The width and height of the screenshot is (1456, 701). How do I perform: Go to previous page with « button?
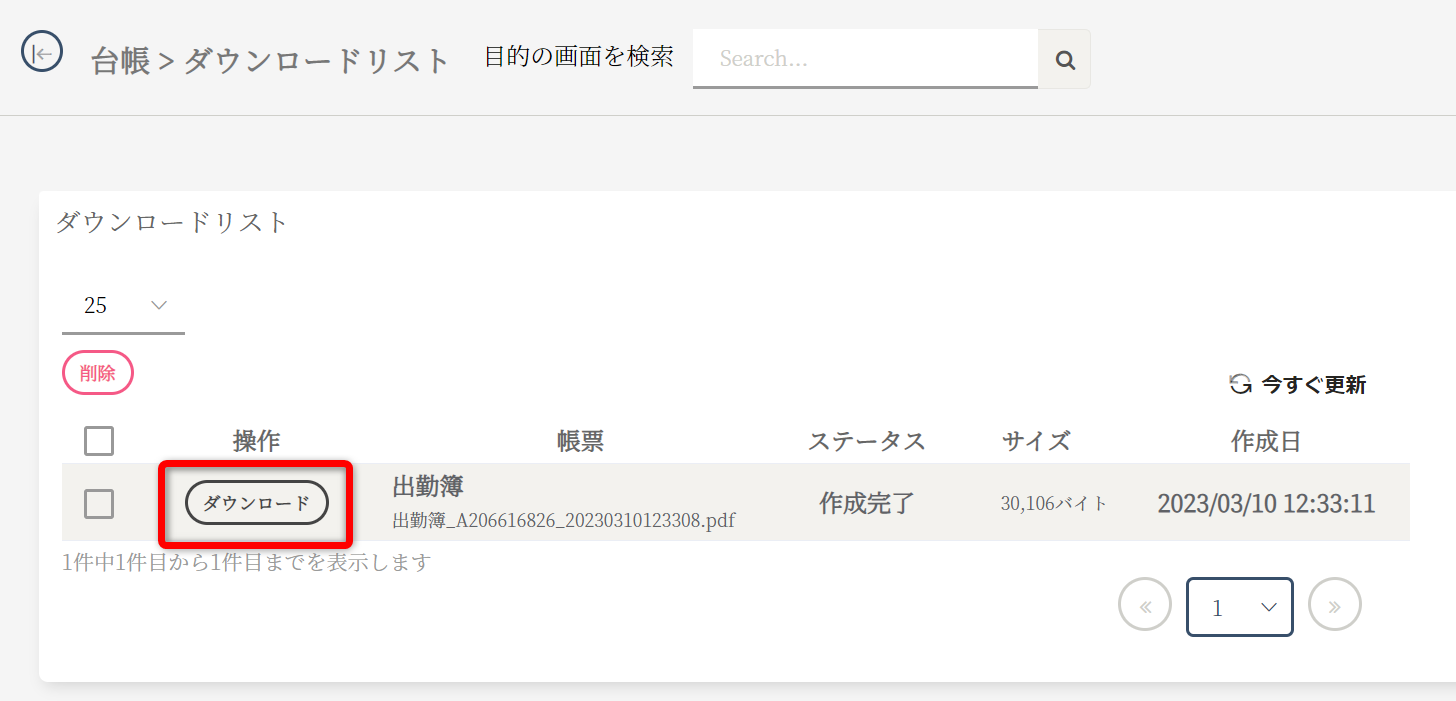[1145, 605]
